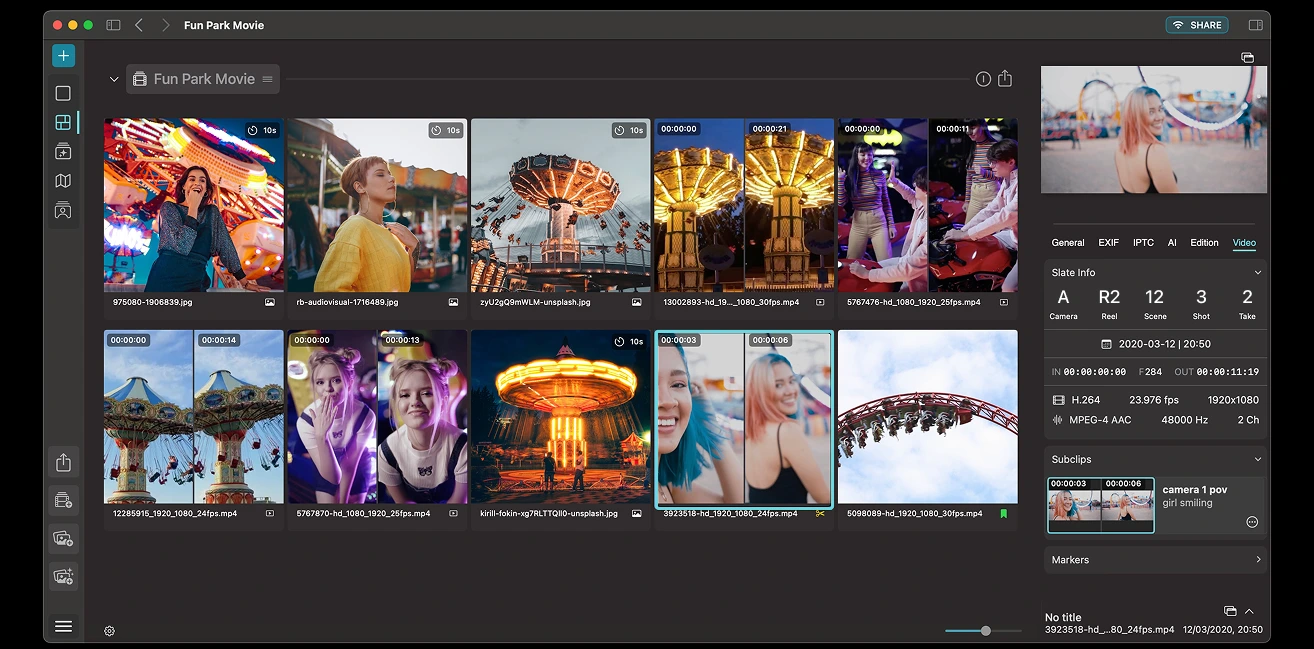This screenshot has width=1314, height=649.
Task: Edit the Camera slate value A
Action: click(1063, 297)
